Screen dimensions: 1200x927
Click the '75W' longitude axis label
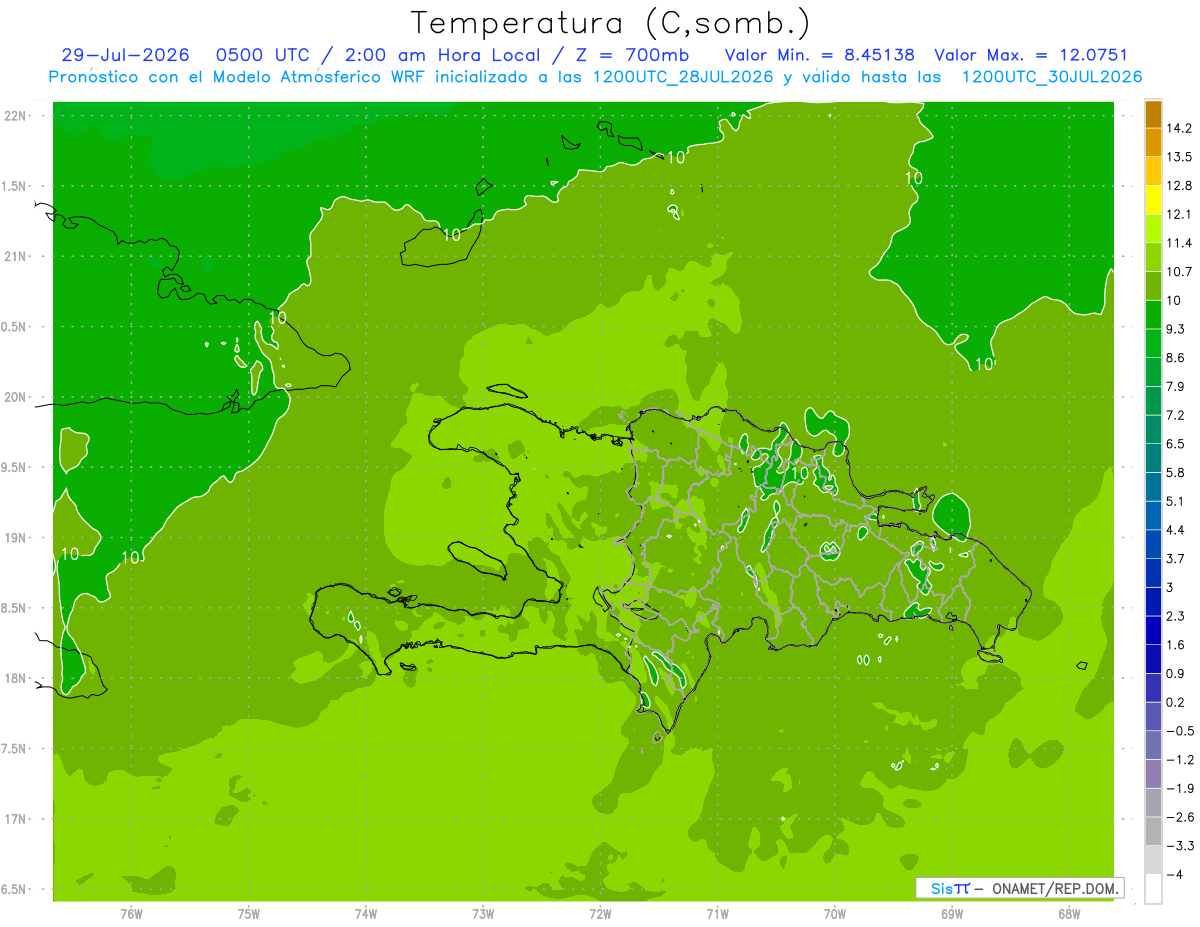(x=249, y=914)
